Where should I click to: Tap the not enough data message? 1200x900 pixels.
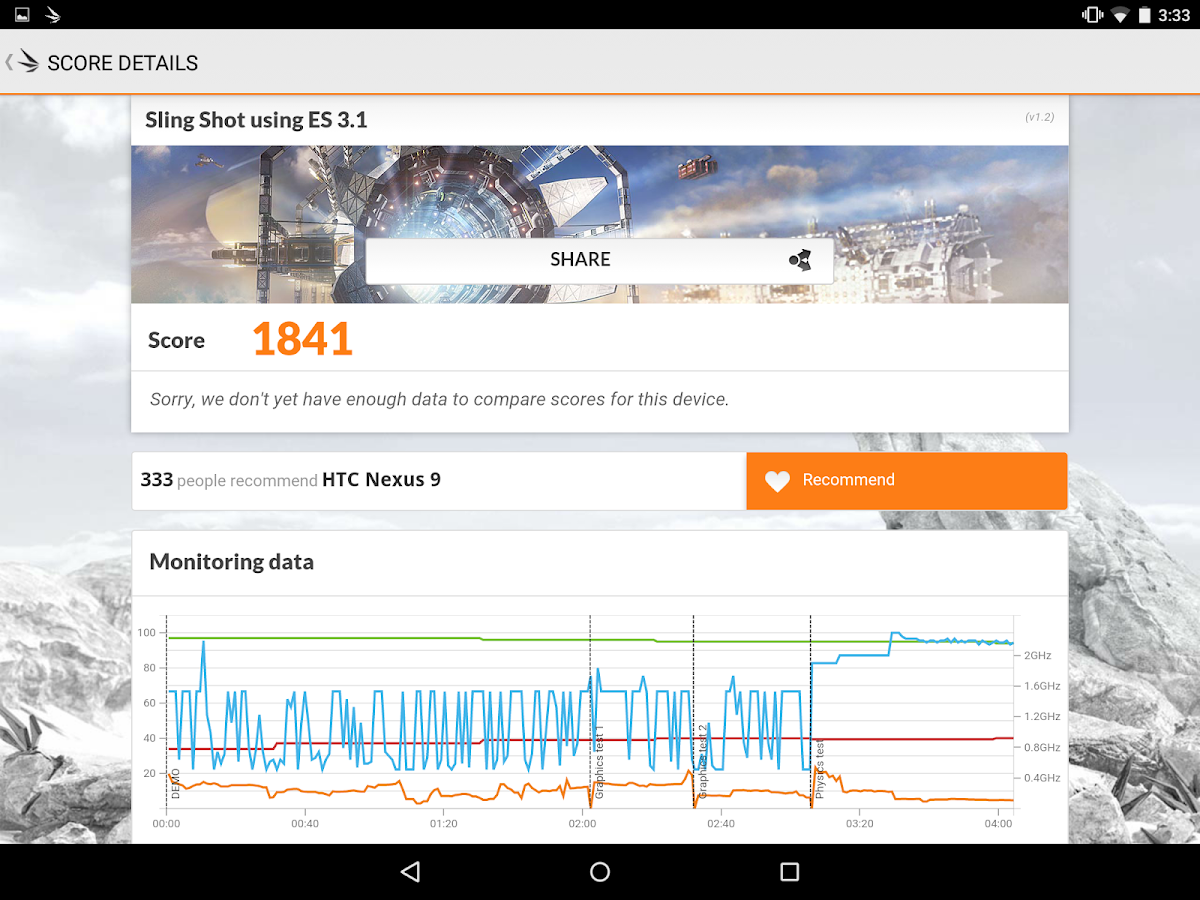(439, 399)
